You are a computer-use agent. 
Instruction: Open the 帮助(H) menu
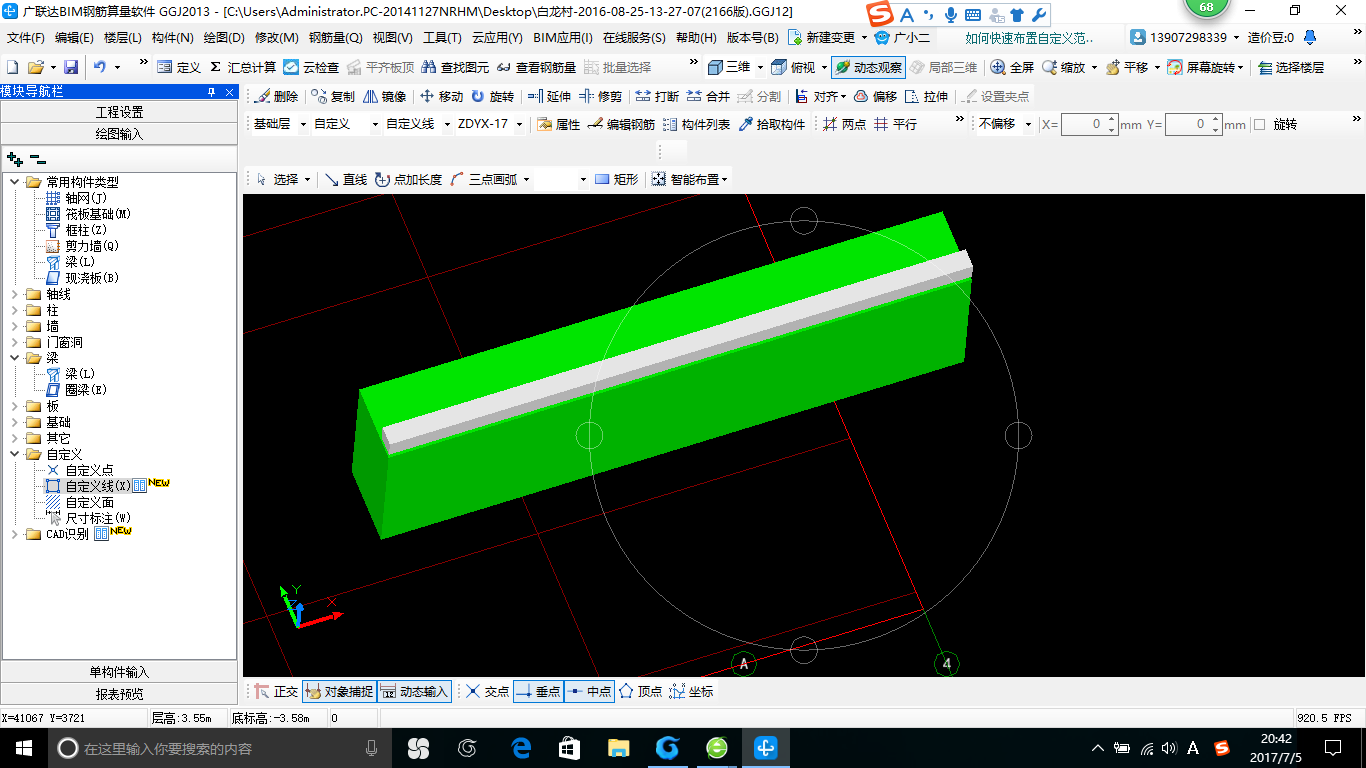696,38
